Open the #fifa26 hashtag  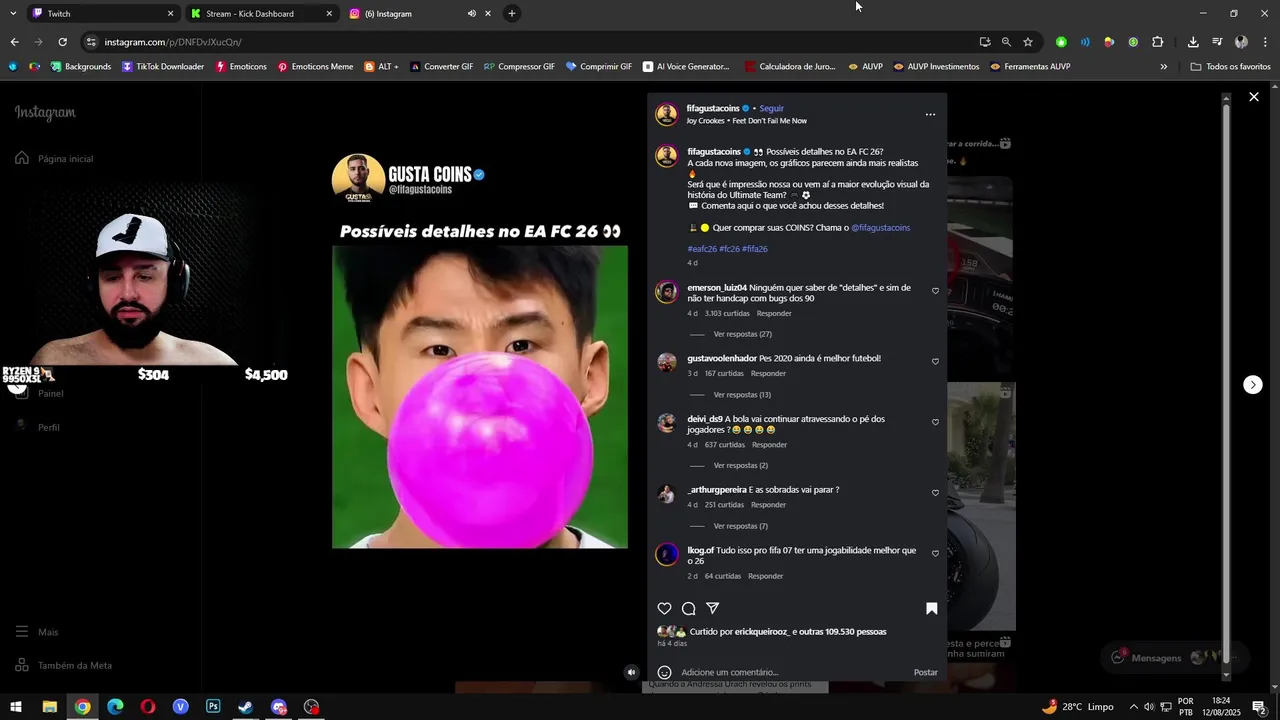(x=755, y=249)
